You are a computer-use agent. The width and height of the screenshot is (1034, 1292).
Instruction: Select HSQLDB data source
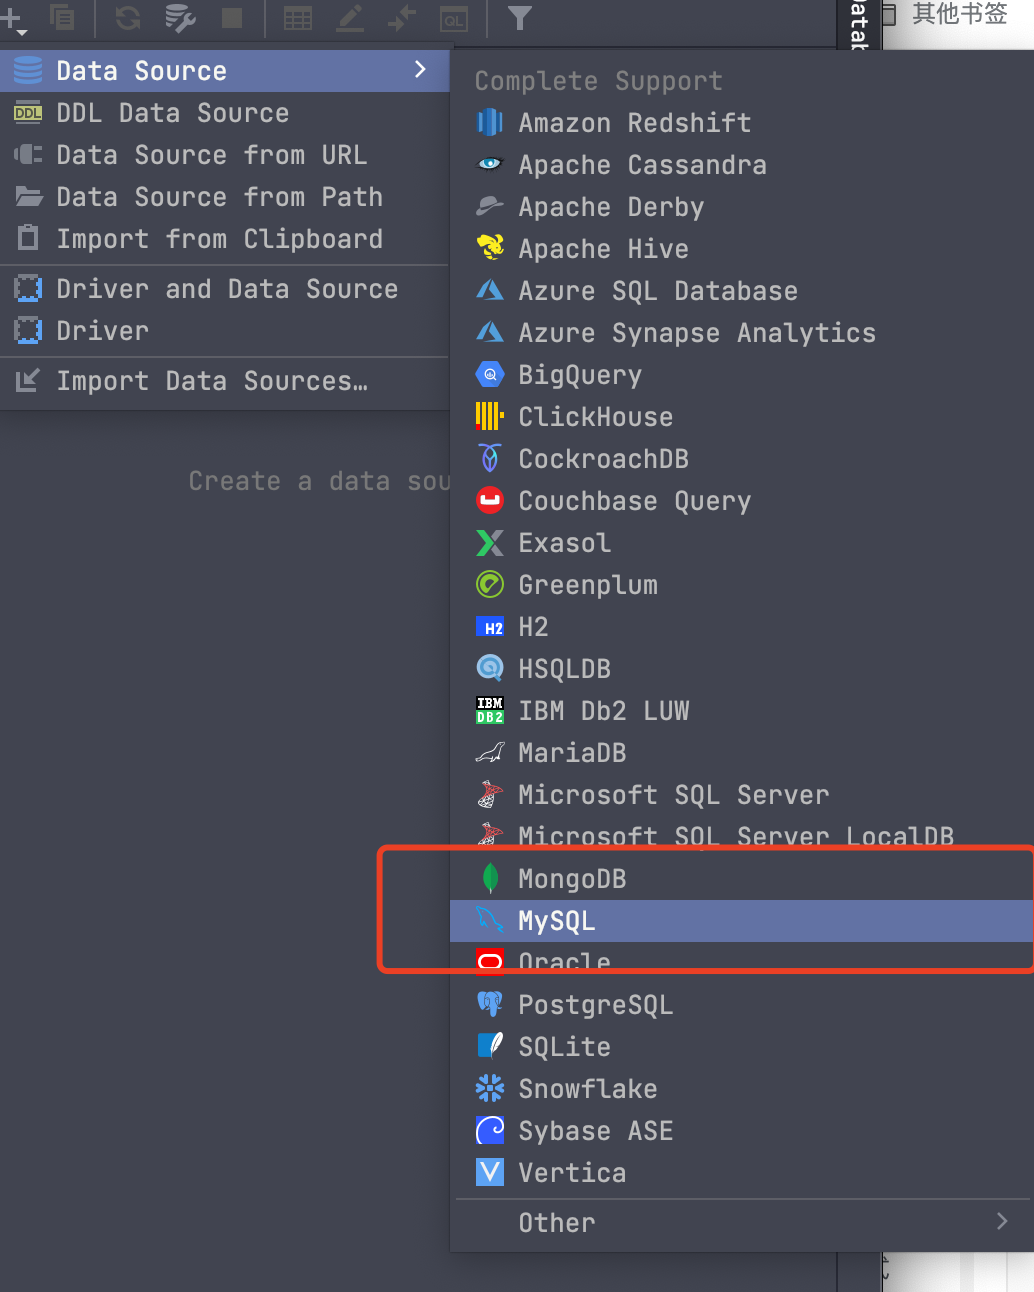coord(742,669)
